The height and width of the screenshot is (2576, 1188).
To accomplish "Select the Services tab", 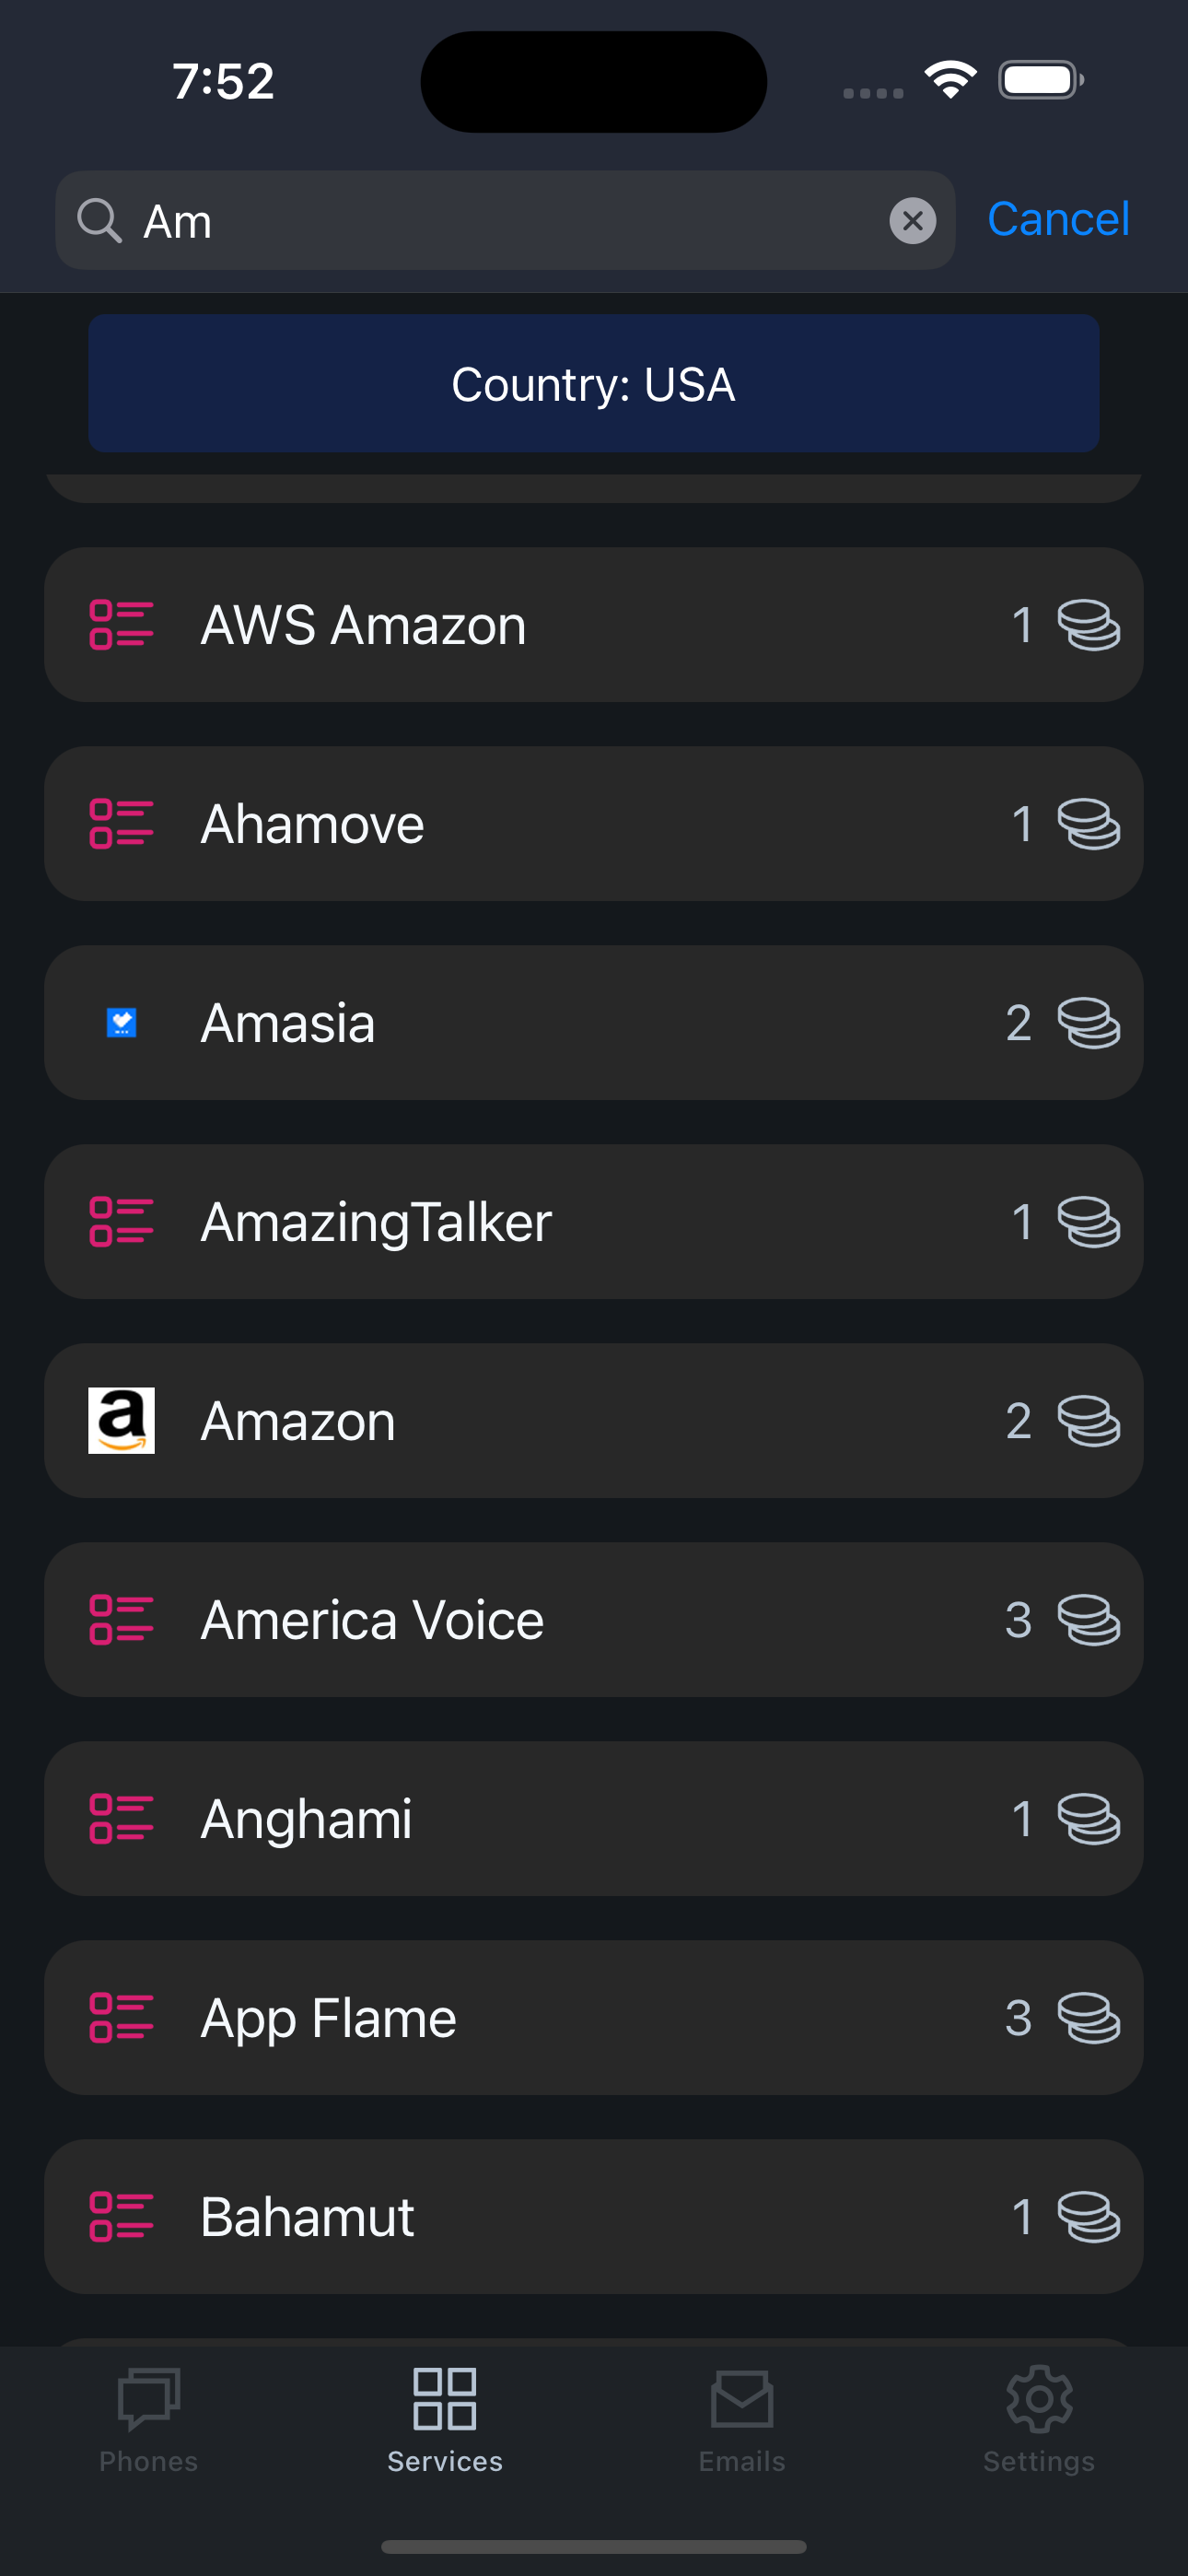I will coord(444,2420).
